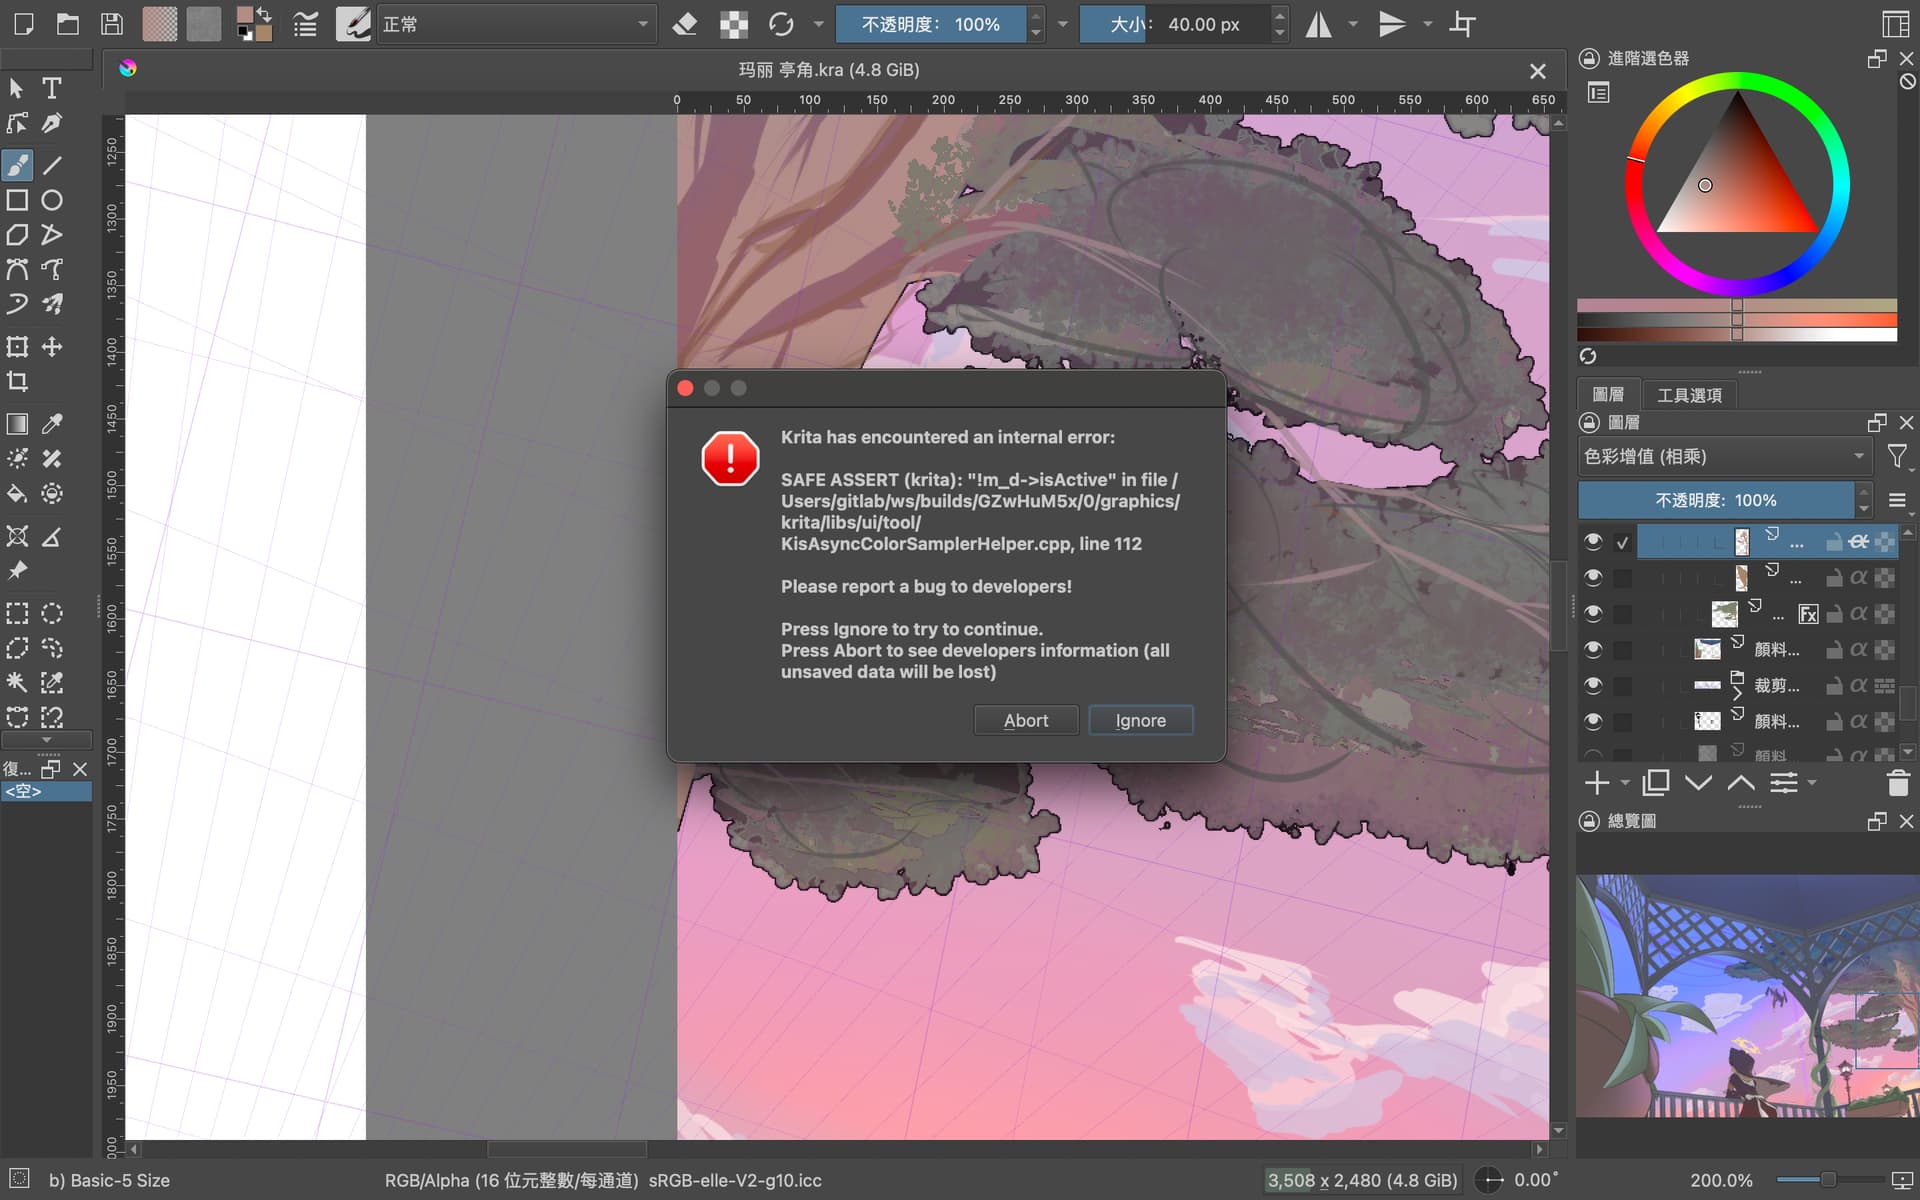Save the document using toolbar icon

coord(112,24)
